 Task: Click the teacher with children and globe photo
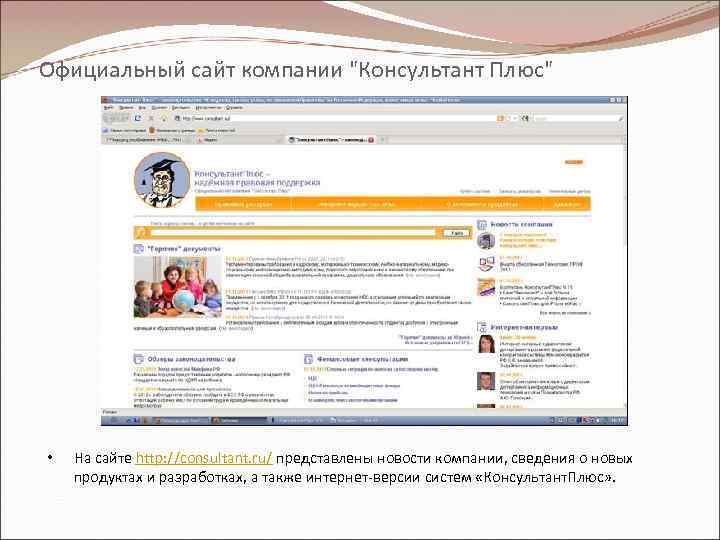click(178, 287)
